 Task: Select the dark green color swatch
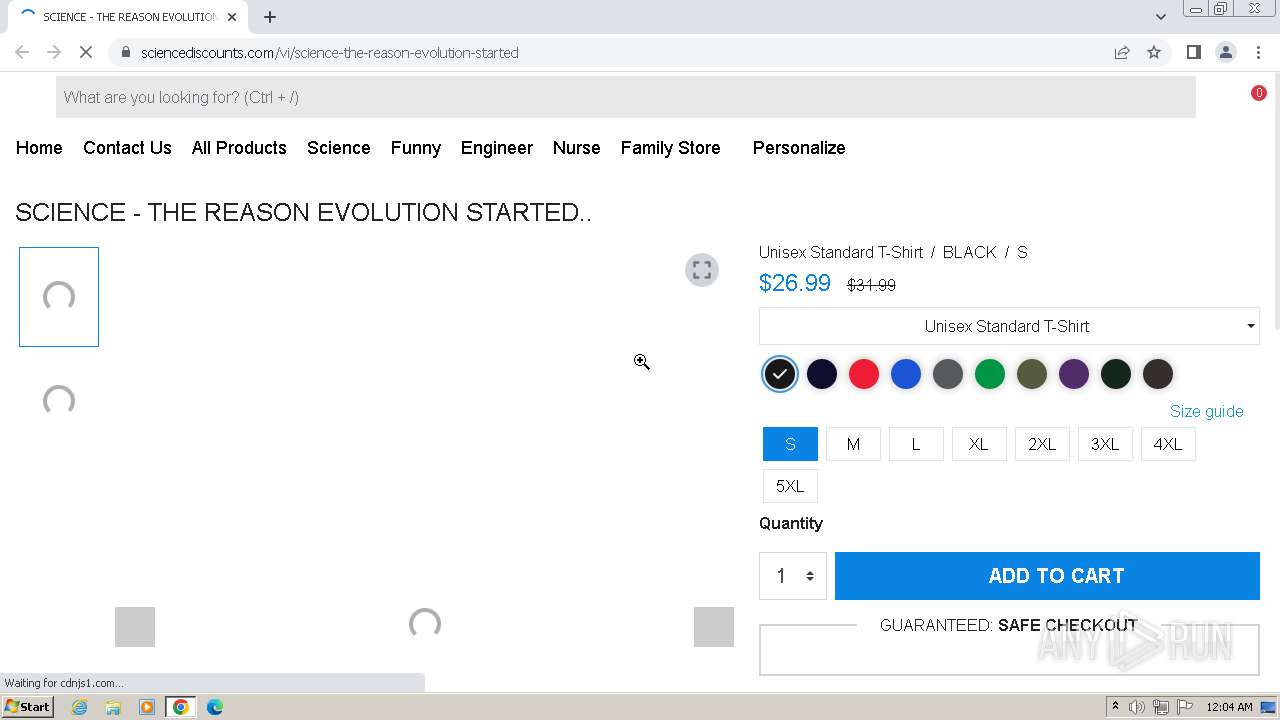point(1116,374)
